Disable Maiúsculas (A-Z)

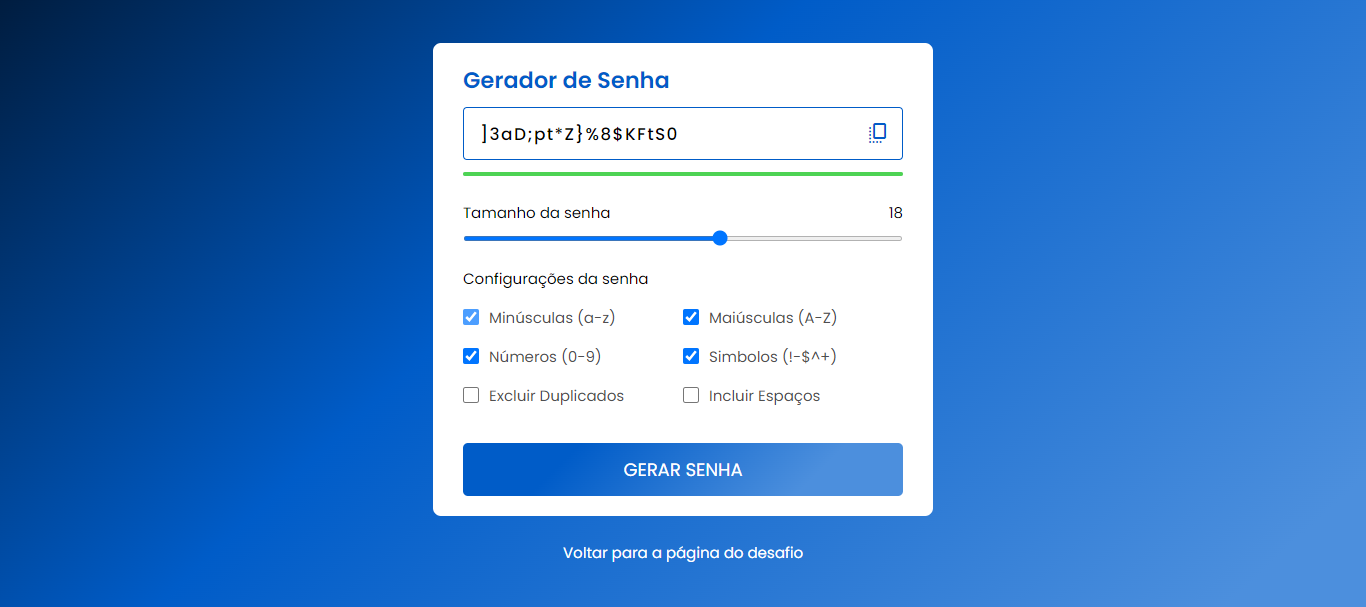[691, 317]
